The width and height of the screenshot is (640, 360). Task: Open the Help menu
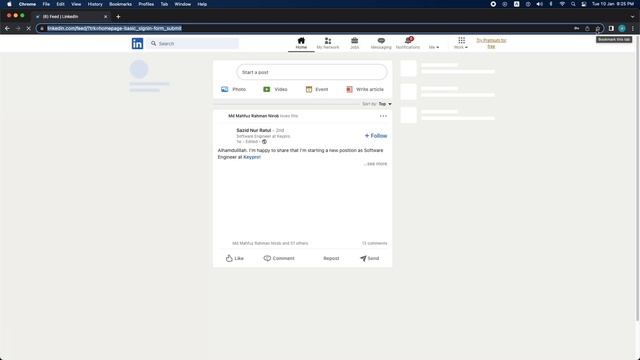(x=202, y=4)
